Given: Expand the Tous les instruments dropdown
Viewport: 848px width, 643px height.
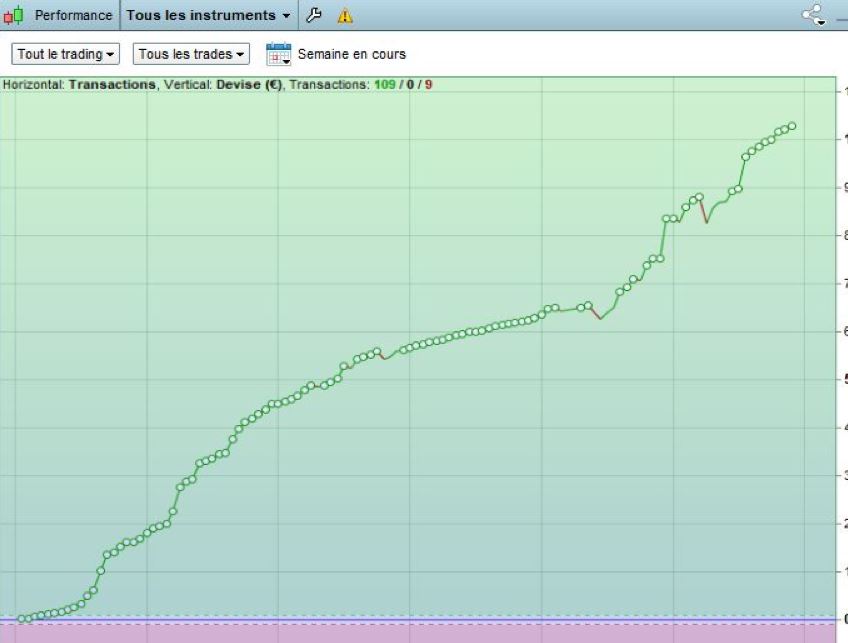Looking at the screenshot, I should click(209, 15).
